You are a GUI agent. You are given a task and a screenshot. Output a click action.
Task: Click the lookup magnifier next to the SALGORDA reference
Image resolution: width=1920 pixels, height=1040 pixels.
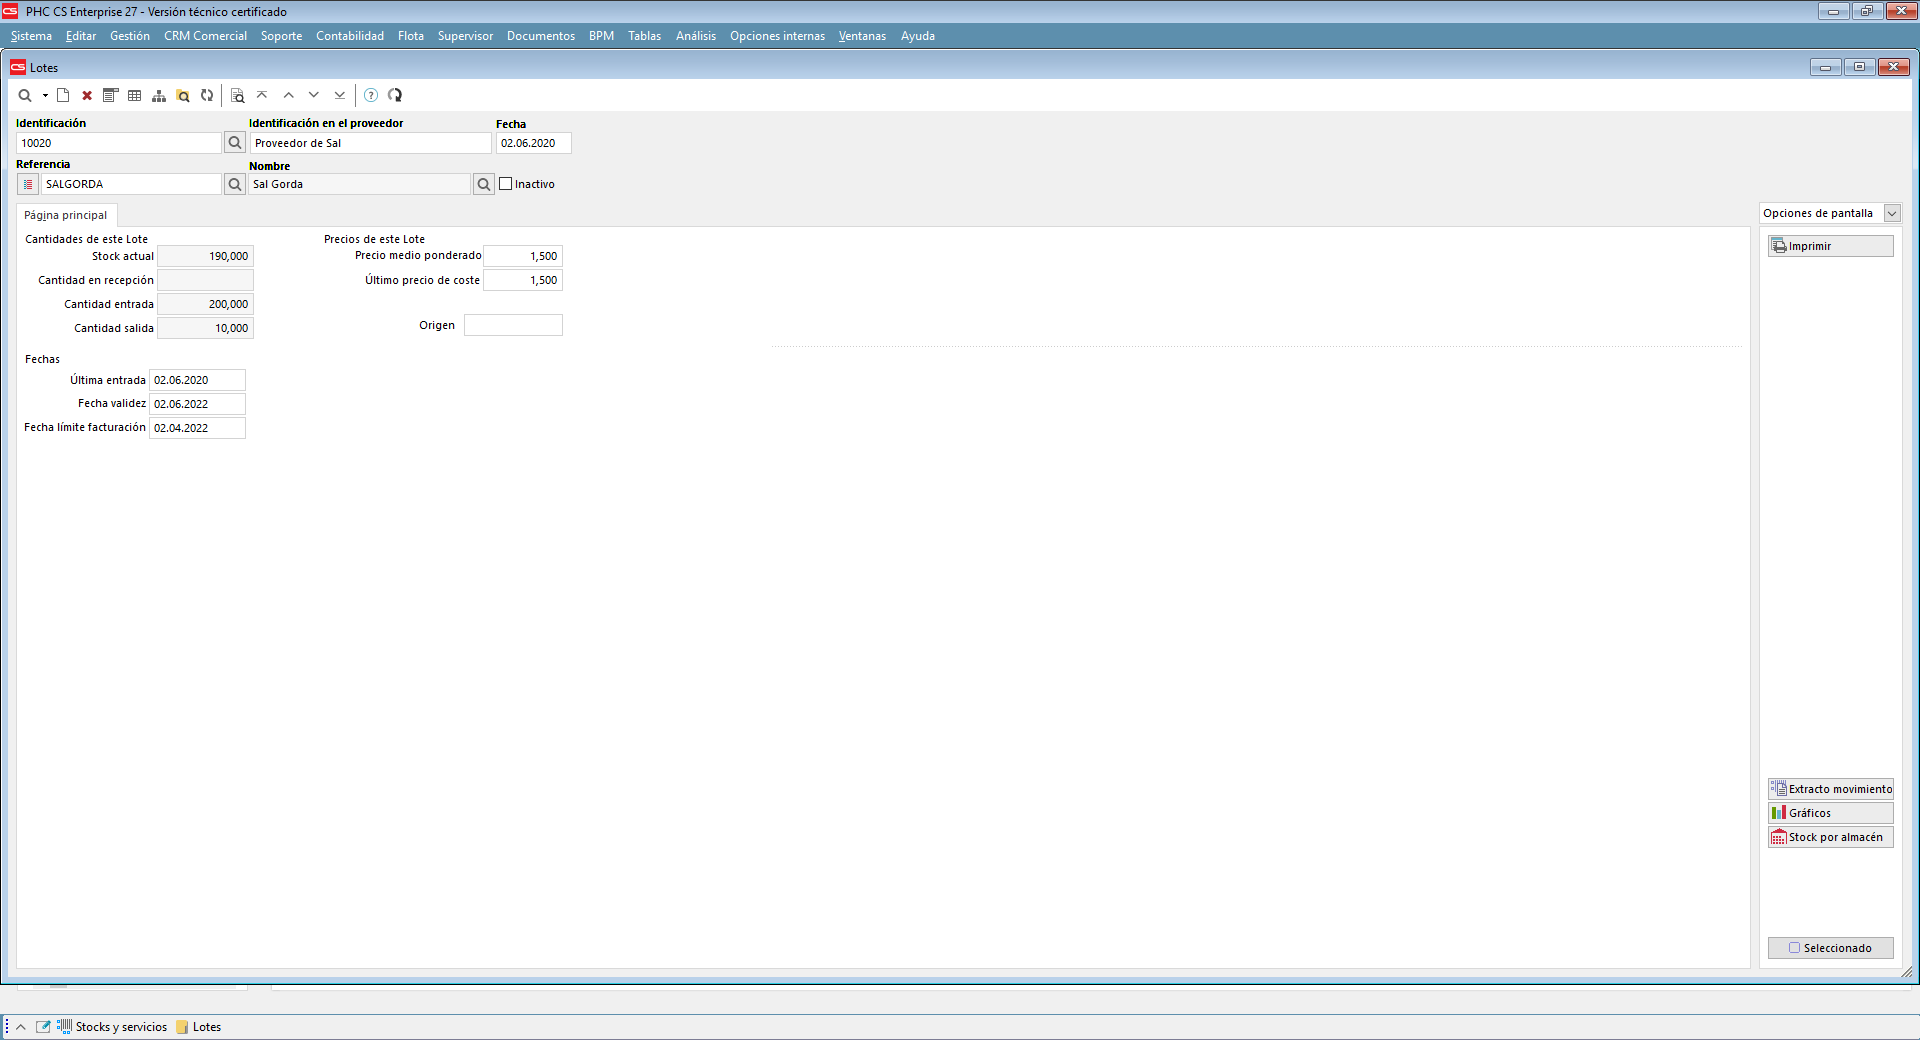point(235,184)
